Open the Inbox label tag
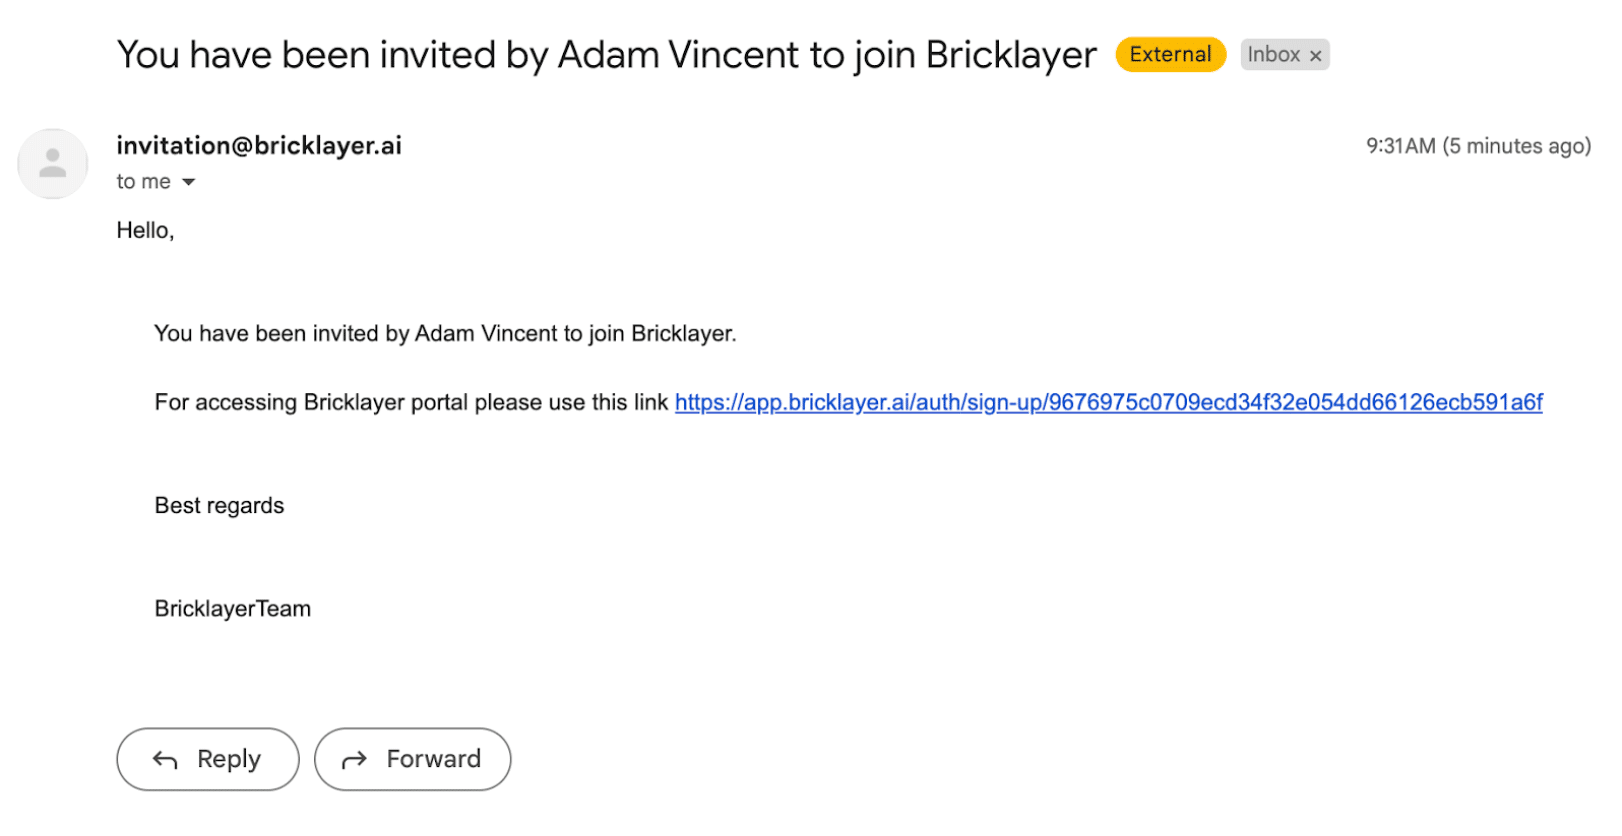This screenshot has height=836, width=1622. click(1273, 55)
